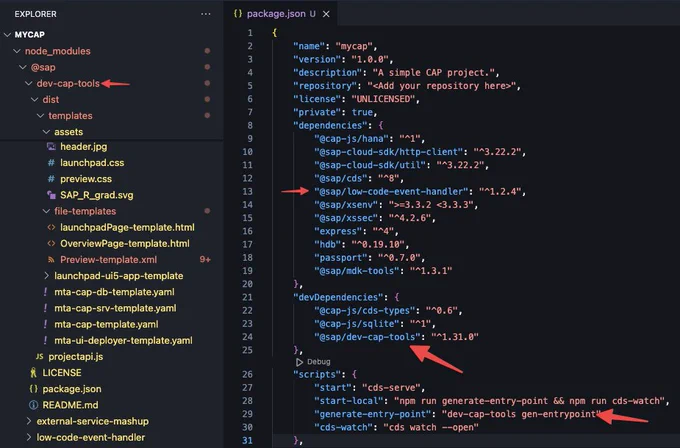Collapse the @sap folder chevron
Screen dimensions: 680x448
(23, 67)
